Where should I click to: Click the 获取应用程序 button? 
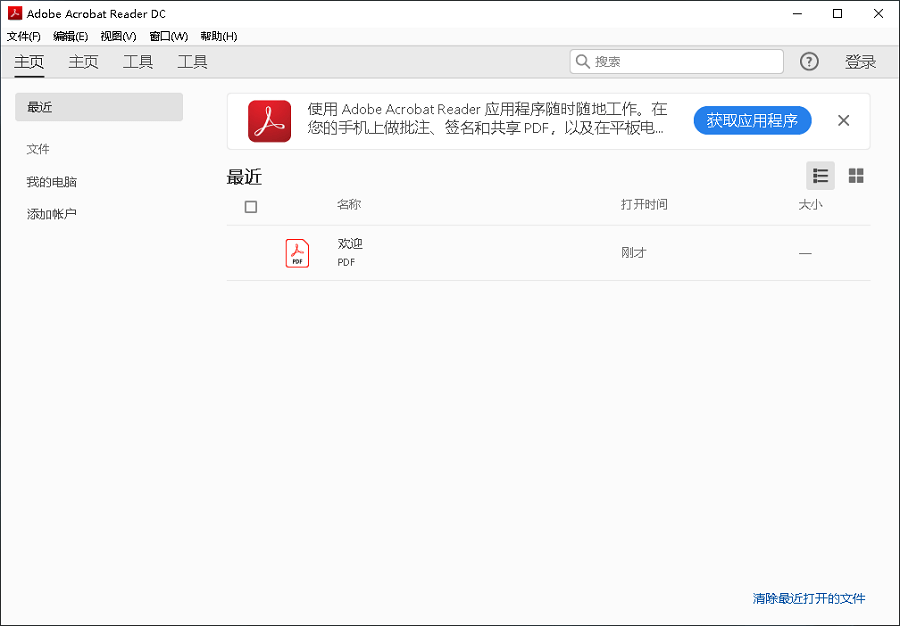pos(752,120)
